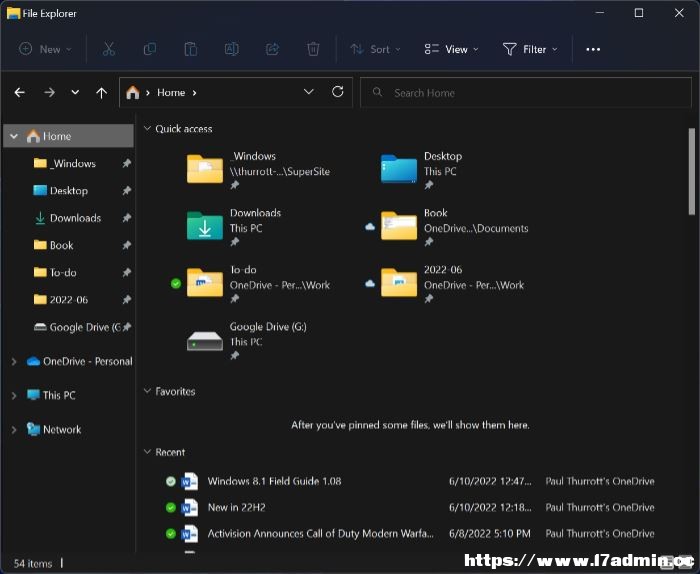Collapse the Quick access section

tap(147, 129)
